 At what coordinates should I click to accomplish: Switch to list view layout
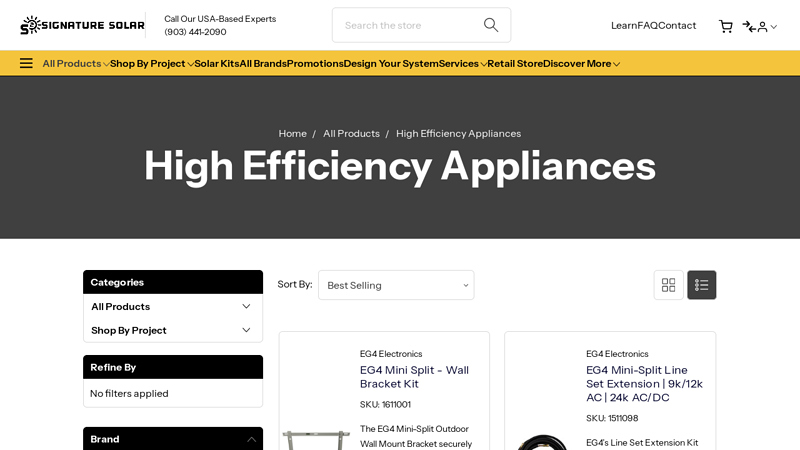click(701, 285)
